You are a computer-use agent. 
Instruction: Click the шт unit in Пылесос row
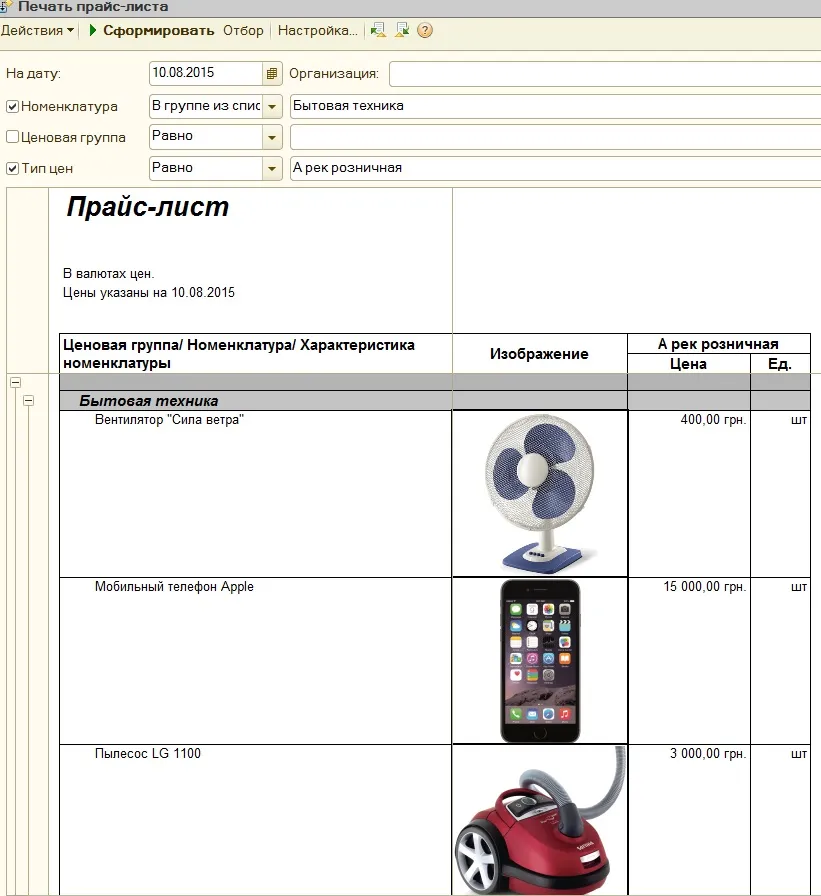799,754
